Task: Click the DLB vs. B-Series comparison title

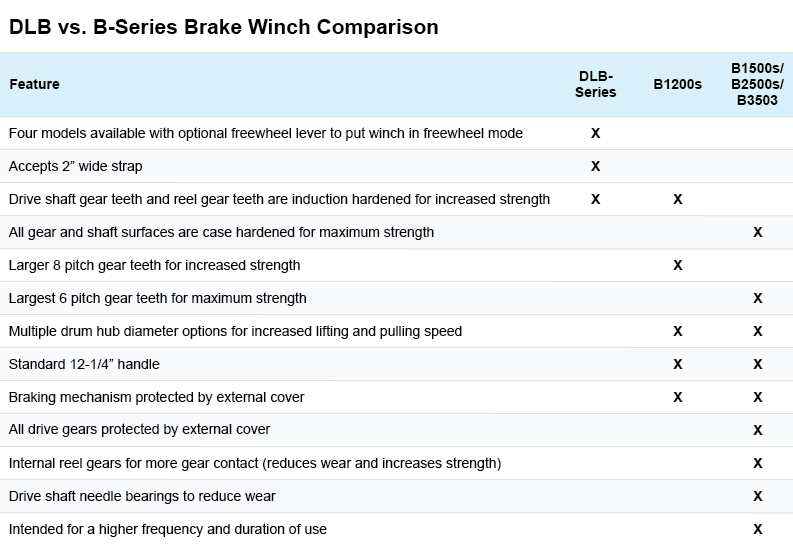Action: point(224,27)
